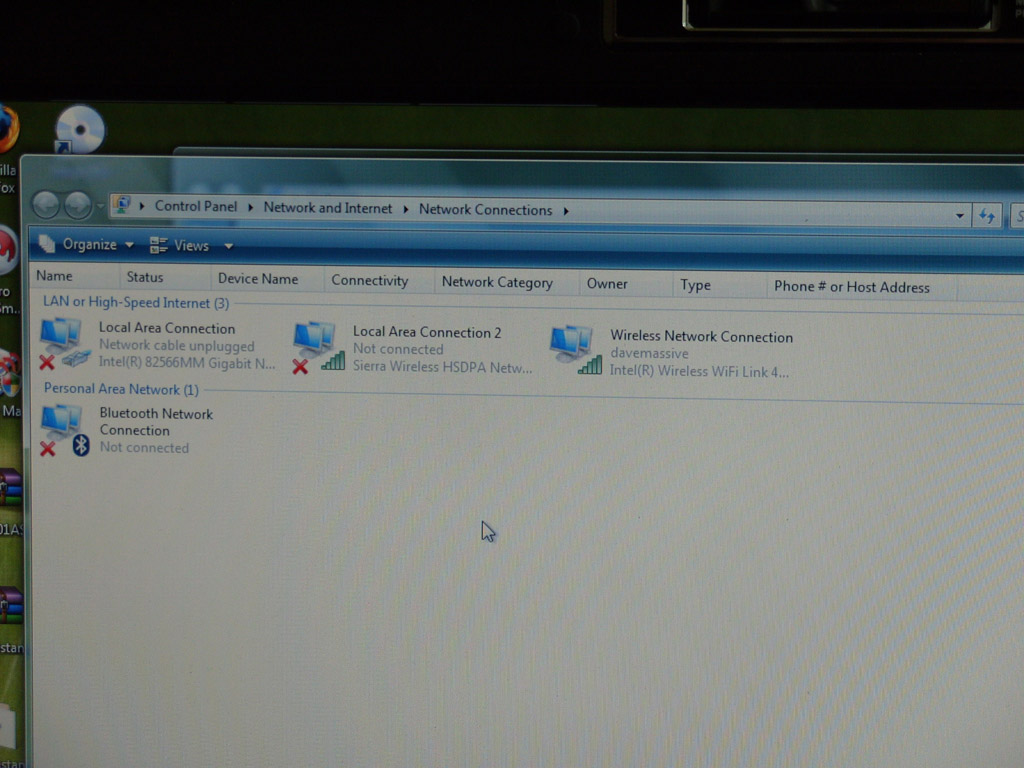The width and height of the screenshot is (1024, 768).
Task: Click the 'Bluetooth Network Connection' name text
Action: pos(156,422)
